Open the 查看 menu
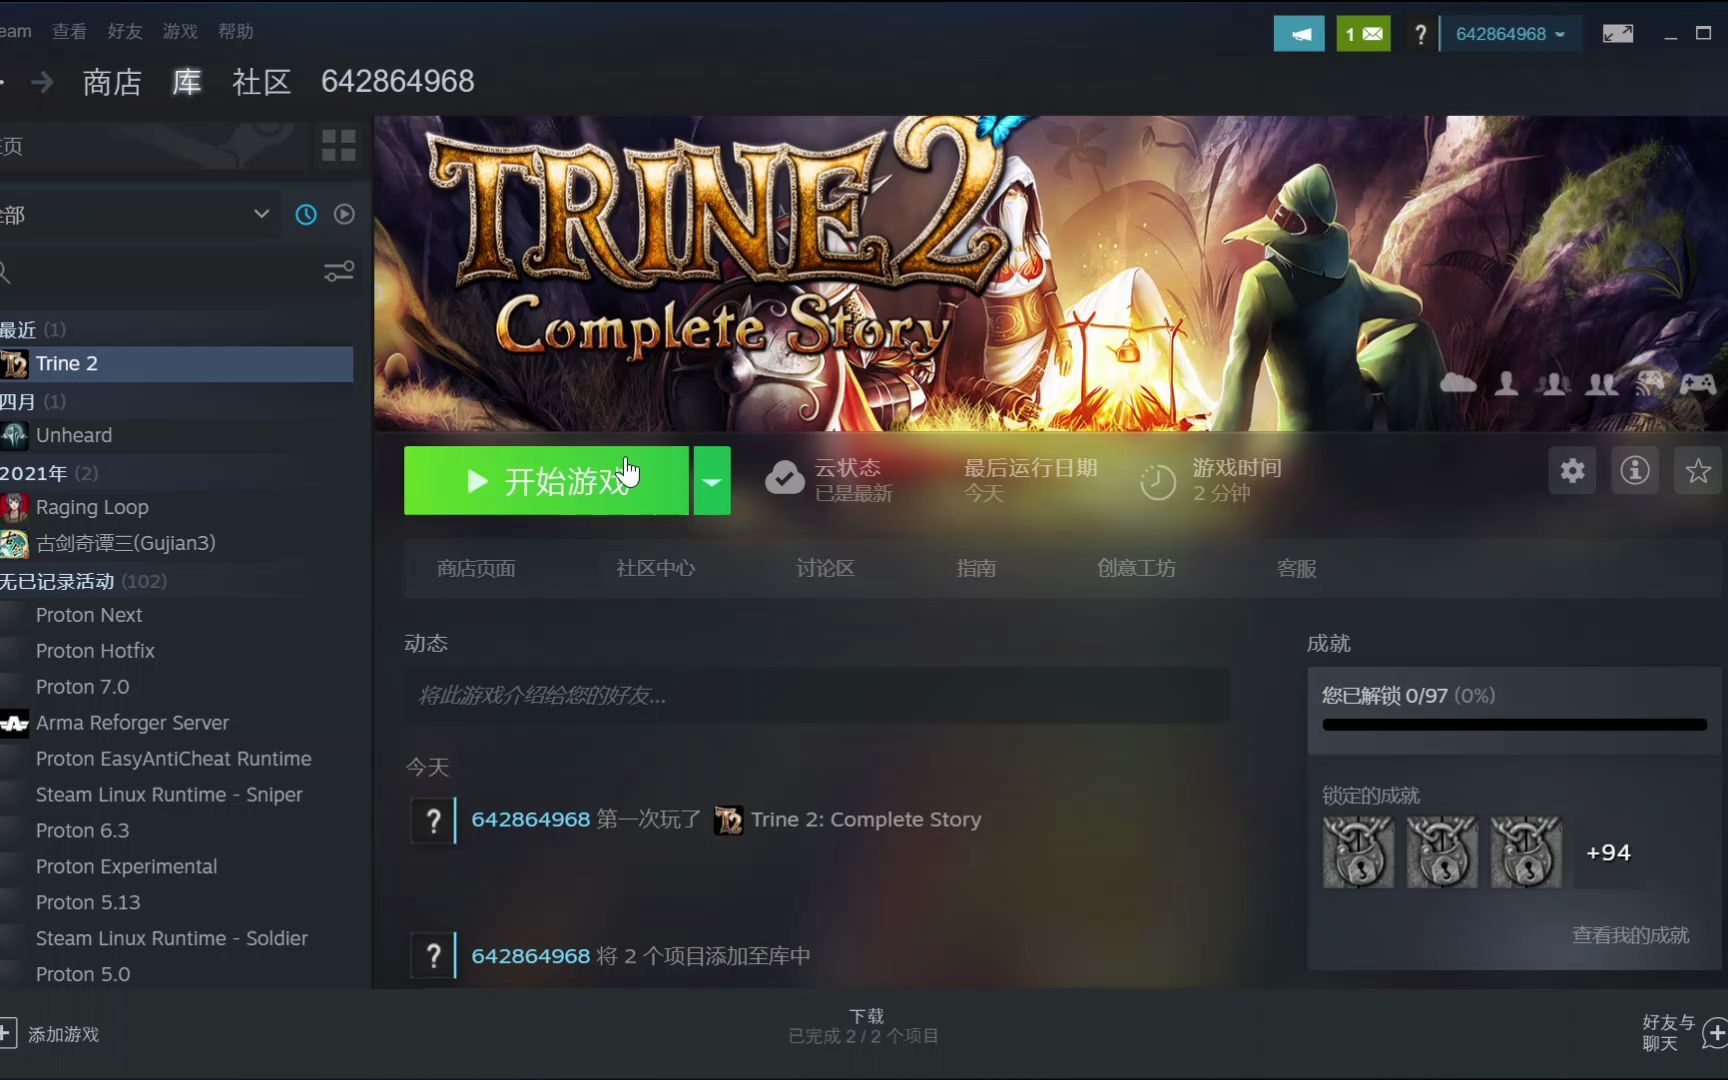Image resolution: width=1728 pixels, height=1080 pixels. point(70,32)
